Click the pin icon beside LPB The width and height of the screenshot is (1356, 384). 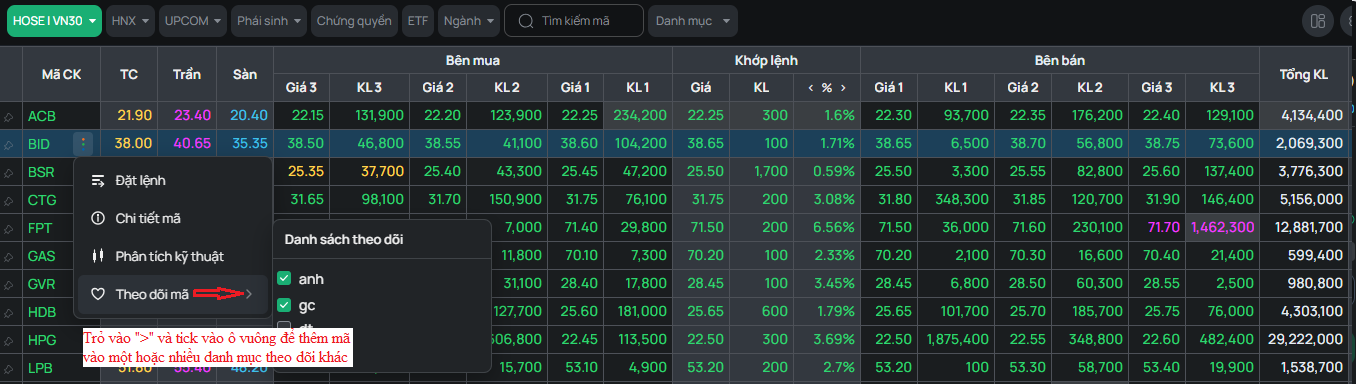[9, 369]
